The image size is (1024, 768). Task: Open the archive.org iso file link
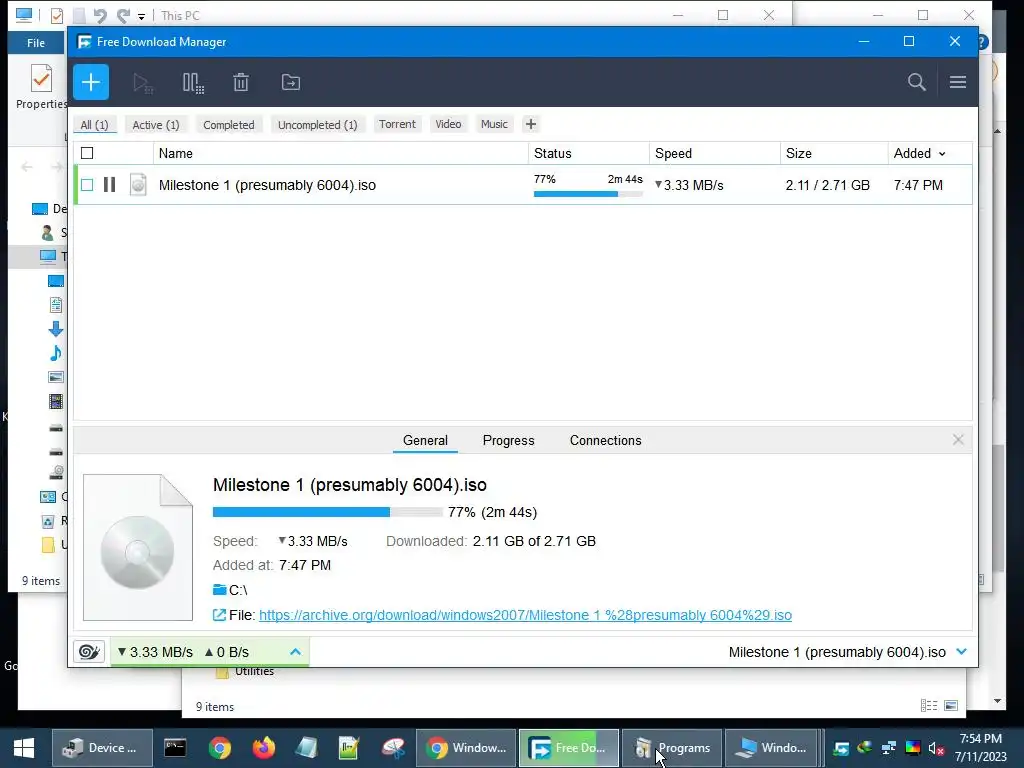pyautogui.click(x=525, y=615)
